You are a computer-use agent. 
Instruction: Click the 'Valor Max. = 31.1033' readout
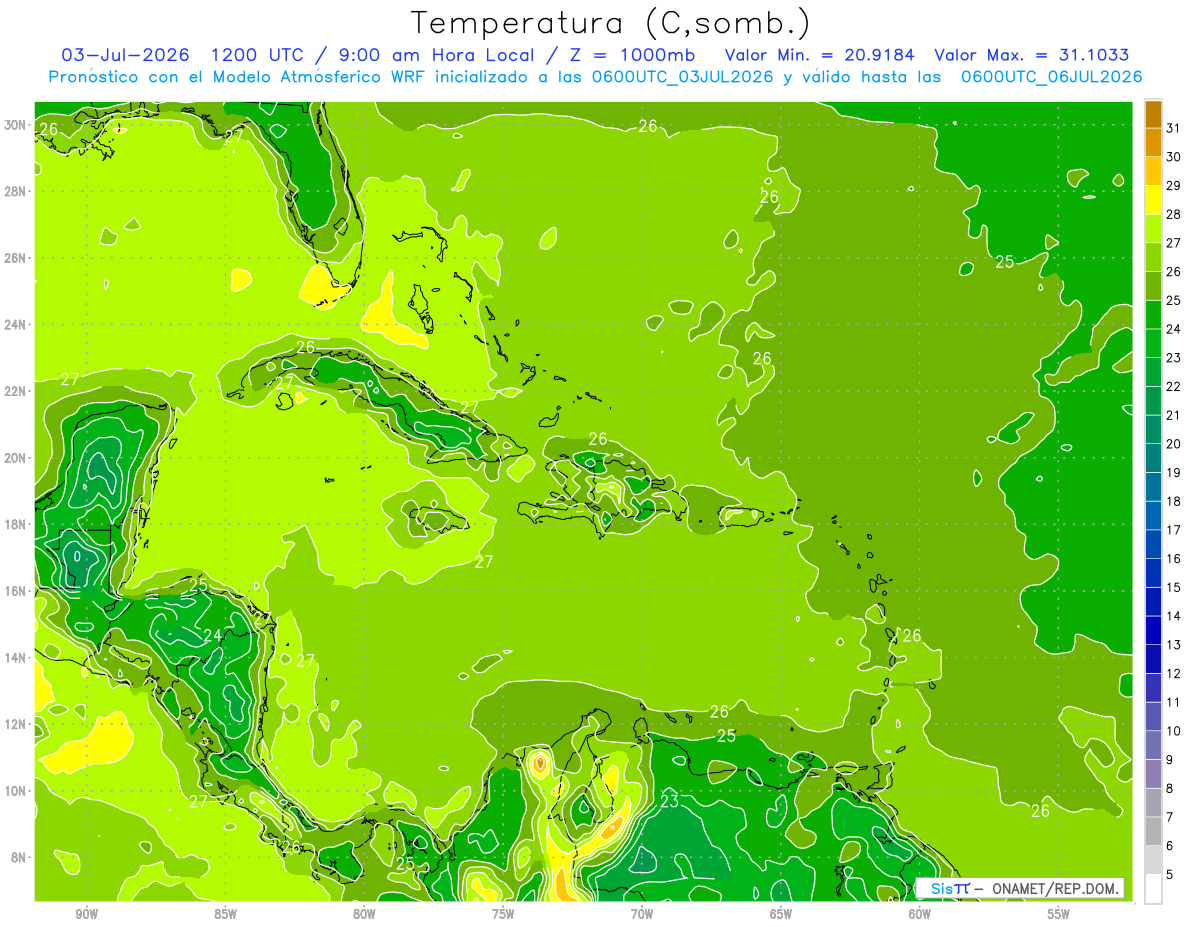pos(1032,55)
